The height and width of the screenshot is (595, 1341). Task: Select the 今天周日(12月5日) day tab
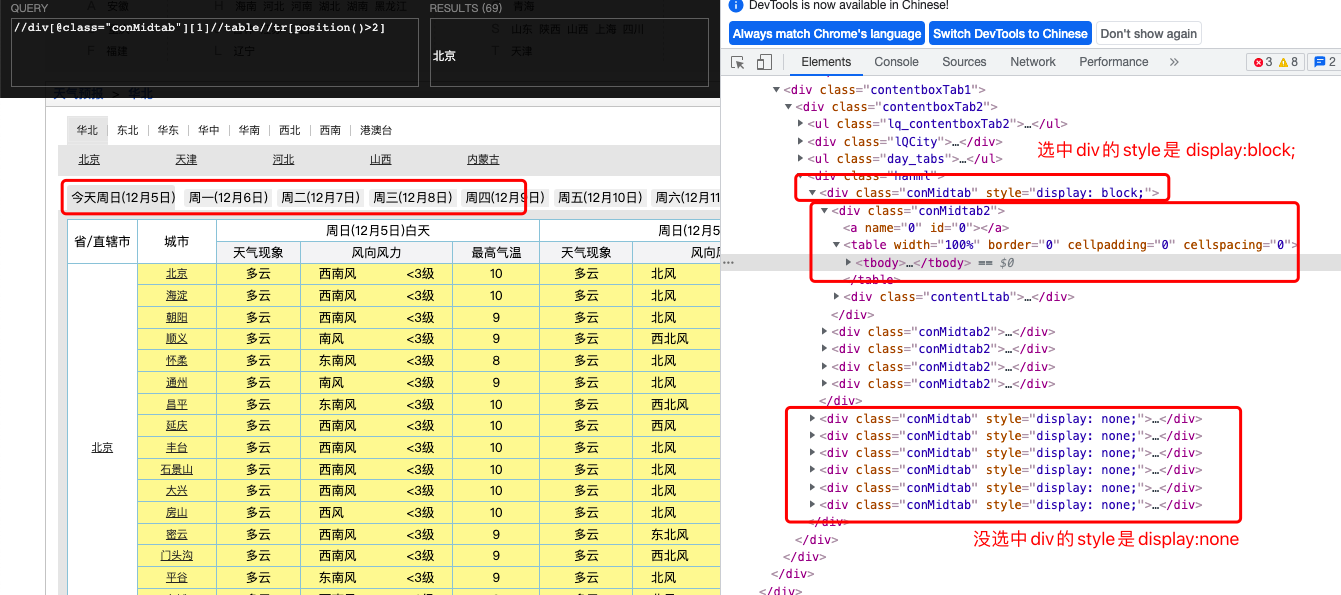[x=122, y=198]
